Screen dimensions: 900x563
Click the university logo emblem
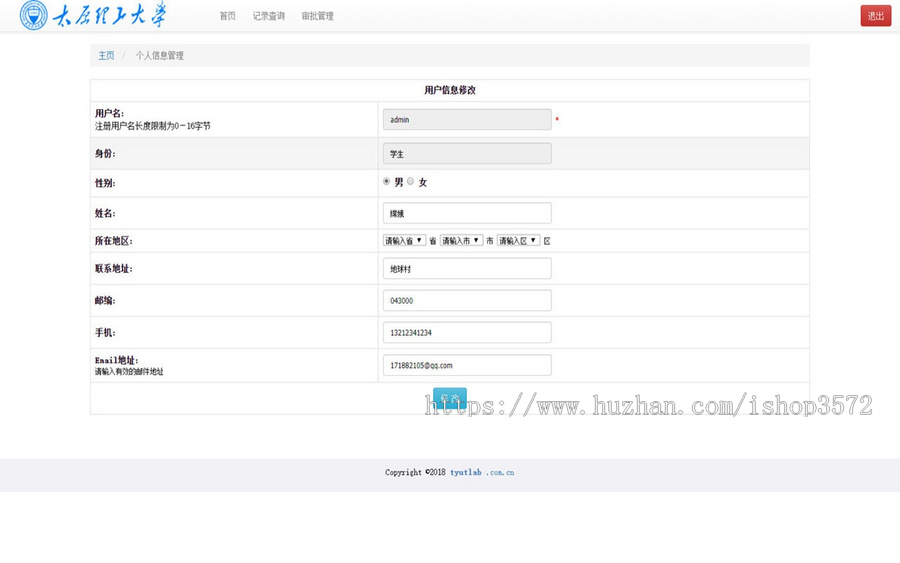34,15
